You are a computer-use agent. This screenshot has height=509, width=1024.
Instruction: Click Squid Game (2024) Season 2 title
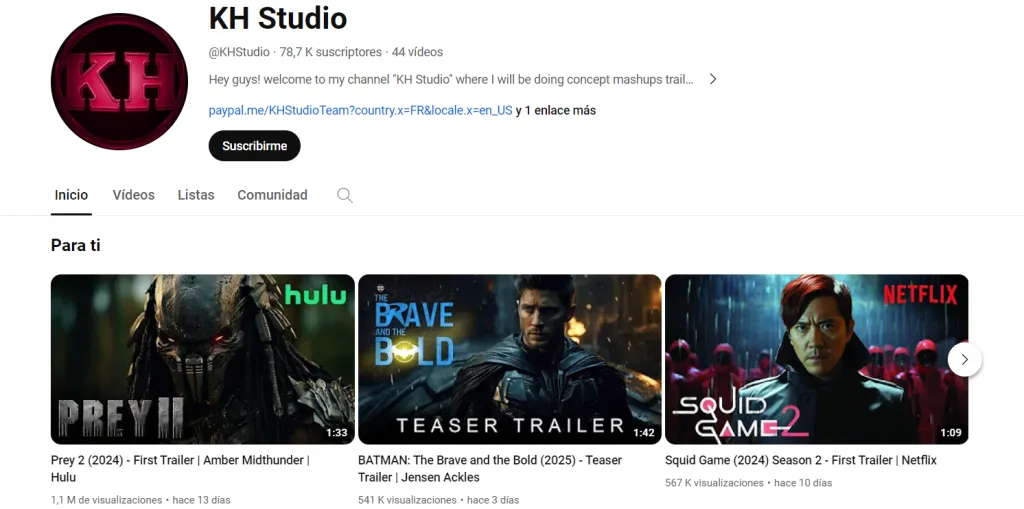tap(801, 460)
